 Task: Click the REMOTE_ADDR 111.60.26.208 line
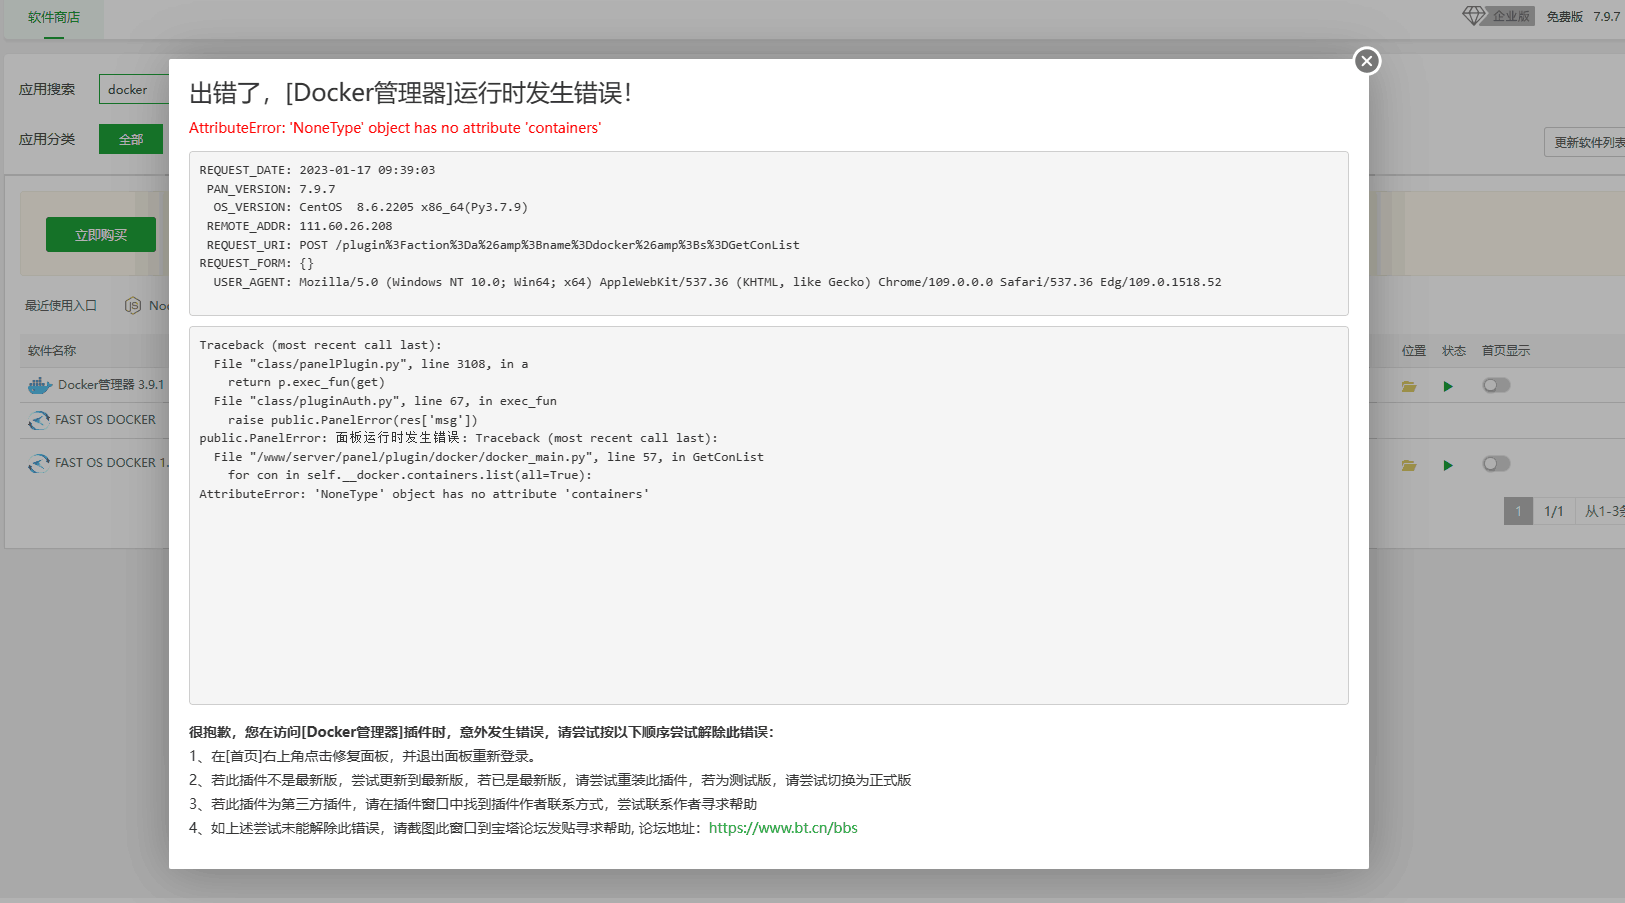pos(299,226)
